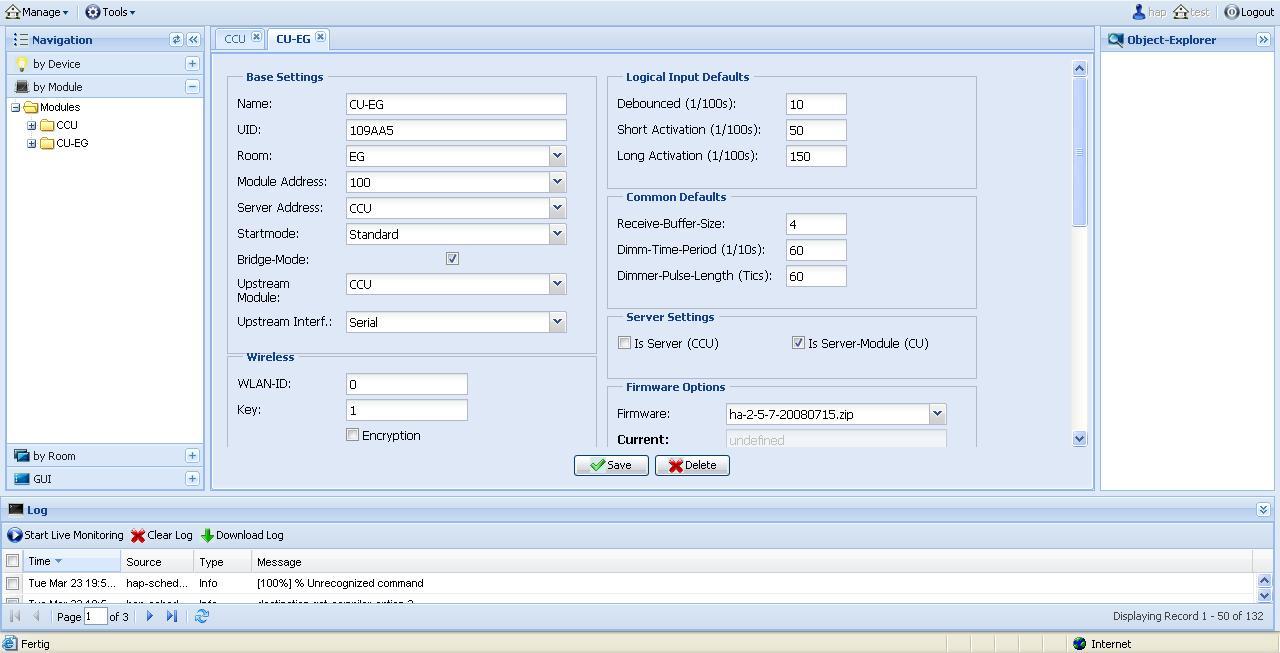1280x653 pixels.
Task: Refresh the Navigation panel tree
Action: [x=176, y=40]
